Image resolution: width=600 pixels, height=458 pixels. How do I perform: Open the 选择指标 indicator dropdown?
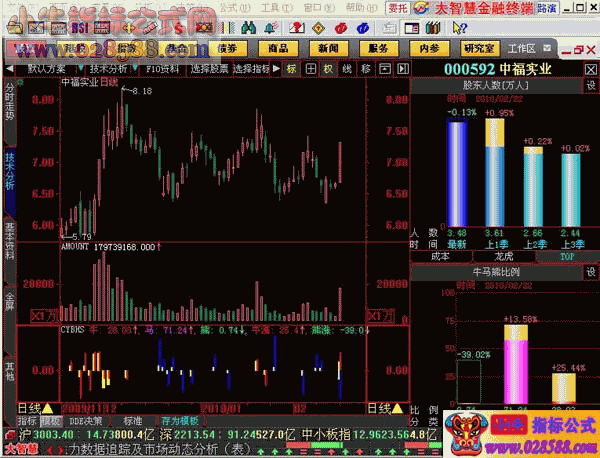coord(255,69)
